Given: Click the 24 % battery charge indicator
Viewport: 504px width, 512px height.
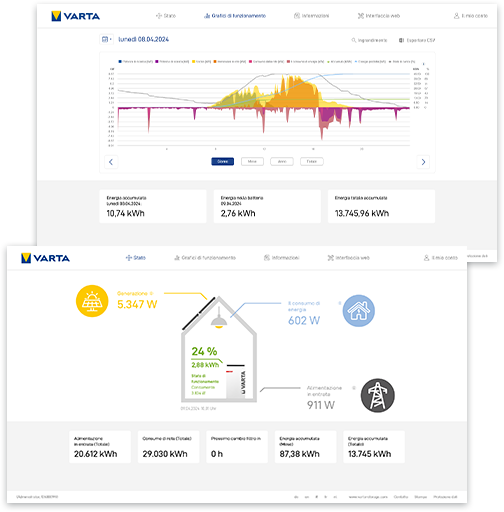Looking at the screenshot, I should (x=204, y=351).
